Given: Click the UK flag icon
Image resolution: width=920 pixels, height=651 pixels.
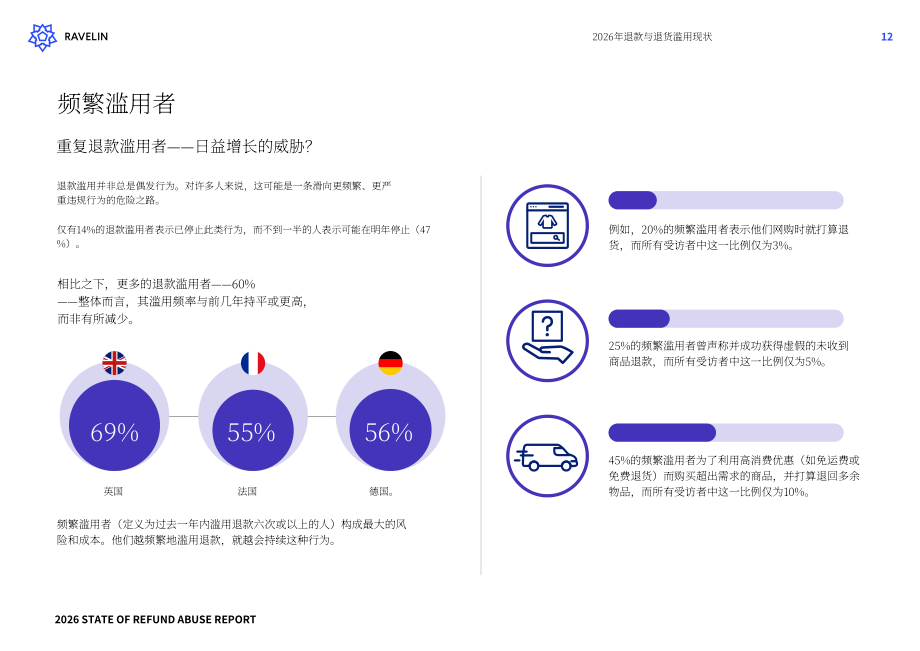Looking at the screenshot, I should point(114,363).
